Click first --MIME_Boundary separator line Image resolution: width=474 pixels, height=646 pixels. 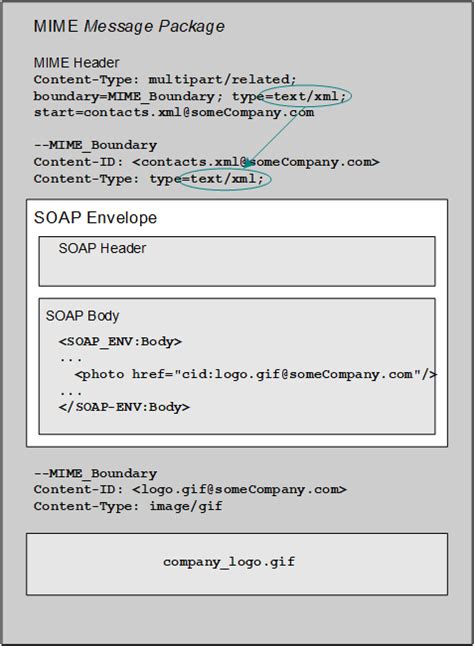(95, 145)
